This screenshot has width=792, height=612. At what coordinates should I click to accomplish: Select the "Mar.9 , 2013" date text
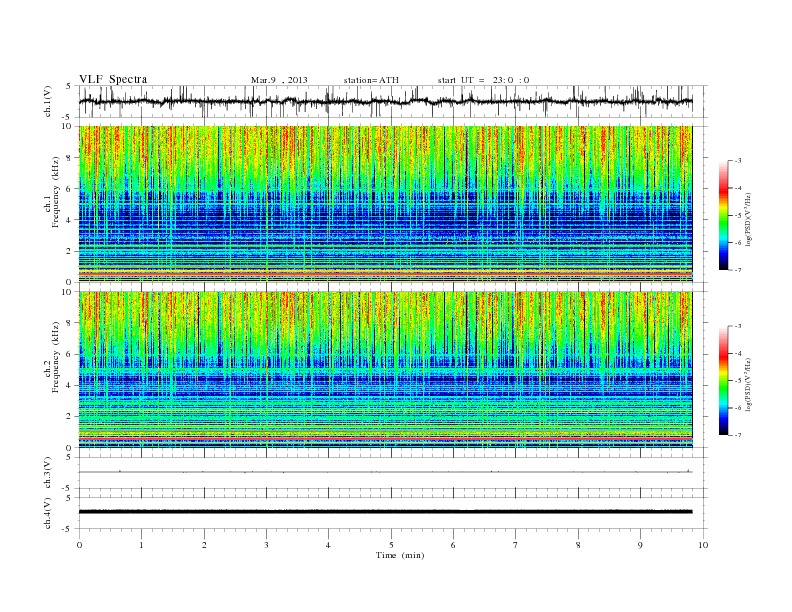point(279,80)
